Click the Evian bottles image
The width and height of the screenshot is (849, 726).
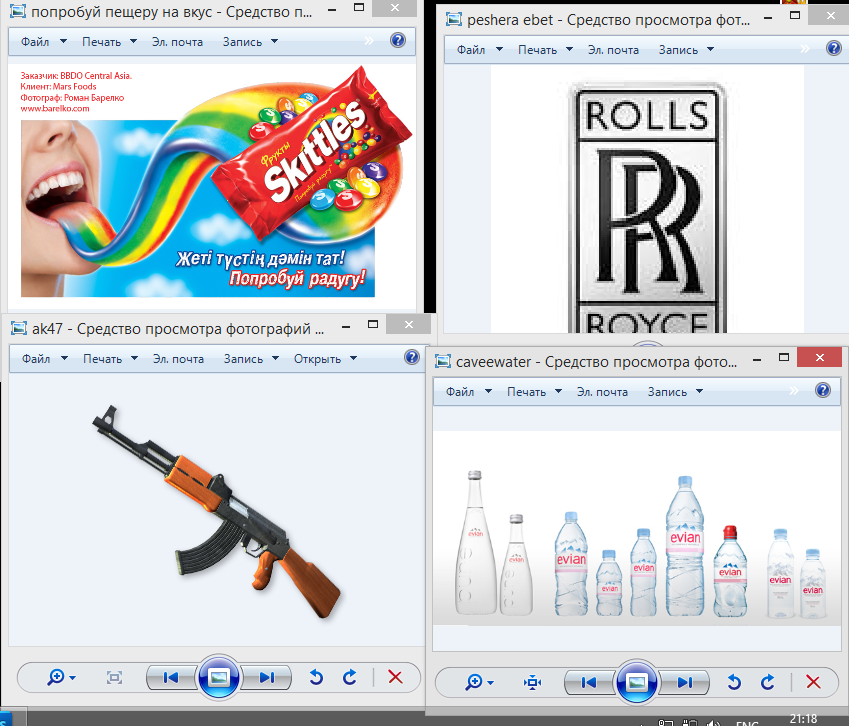(636, 528)
